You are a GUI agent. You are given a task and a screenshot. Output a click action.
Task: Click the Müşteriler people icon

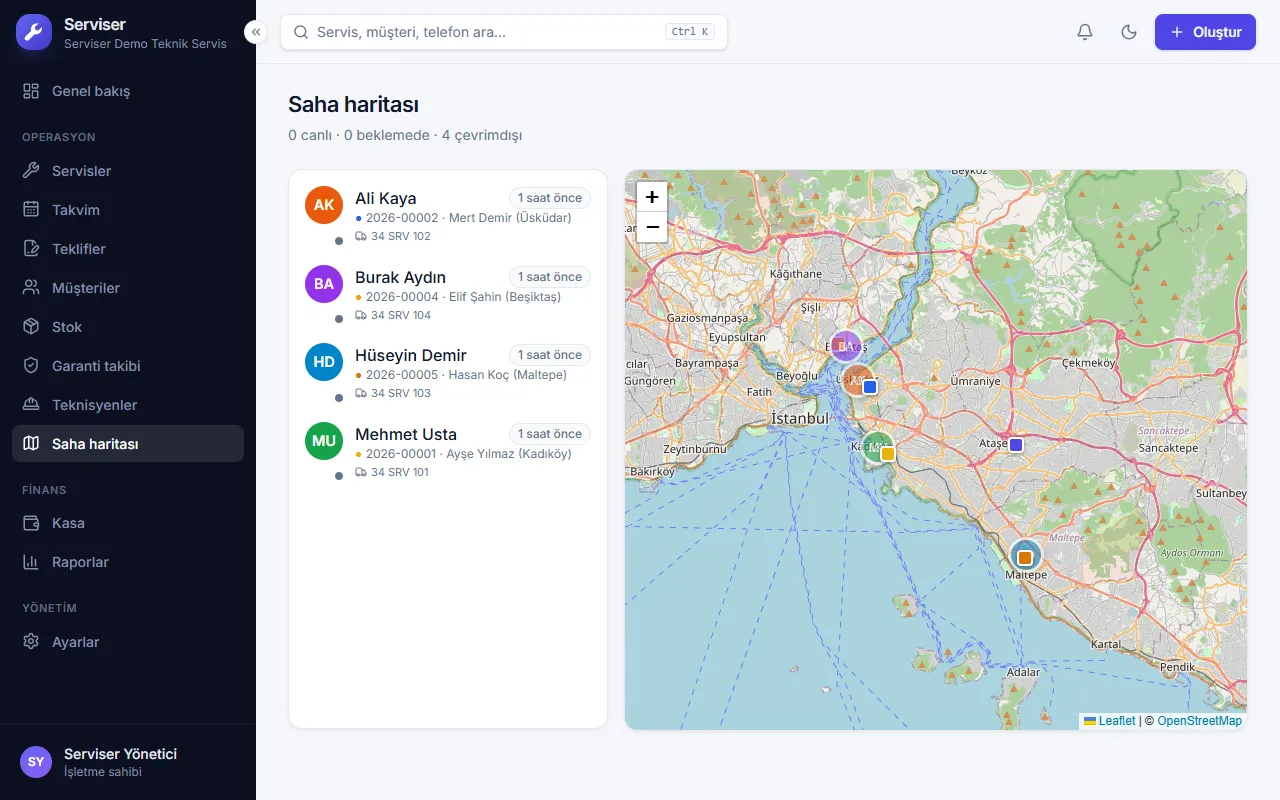(x=32, y=288)
